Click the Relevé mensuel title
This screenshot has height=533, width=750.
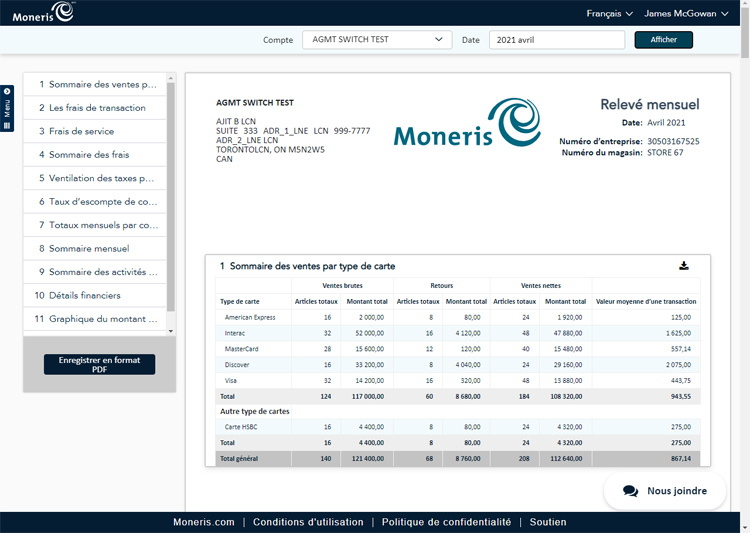650,104
